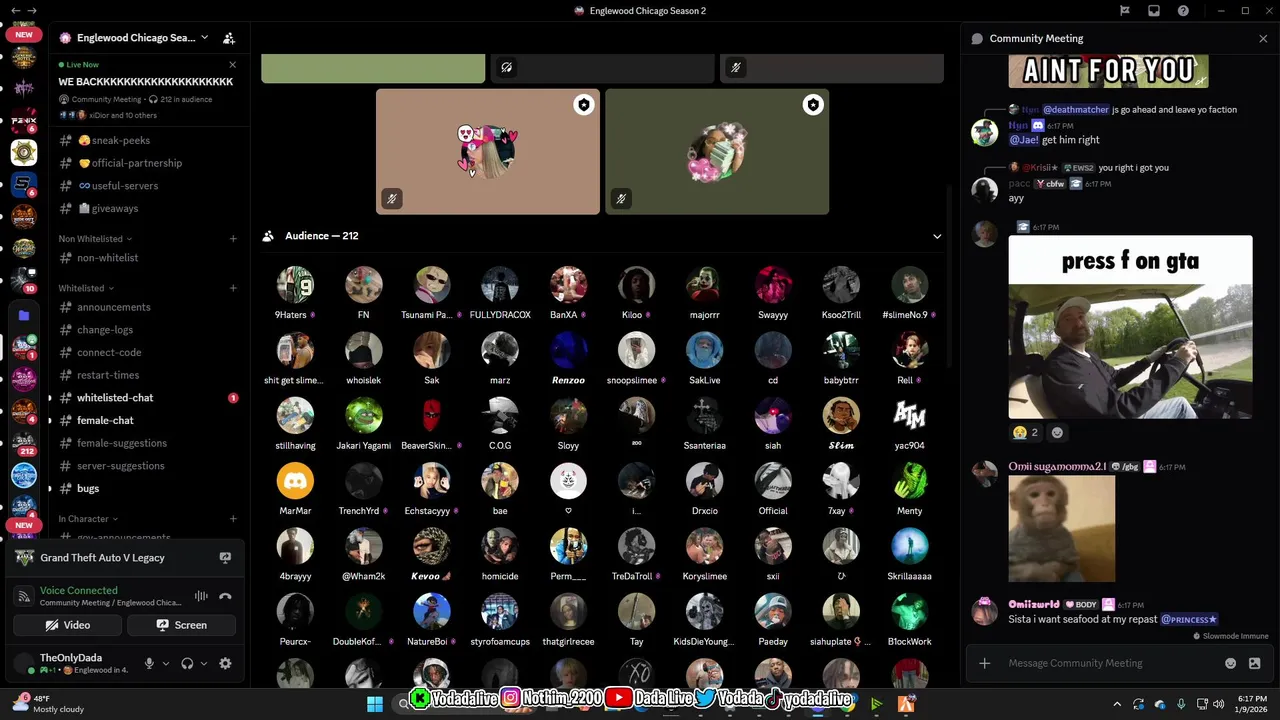The height and width of the screenshot is (720, 1280).
Task: Close the Community Meeting chat panel
Action: (1263, 38)
